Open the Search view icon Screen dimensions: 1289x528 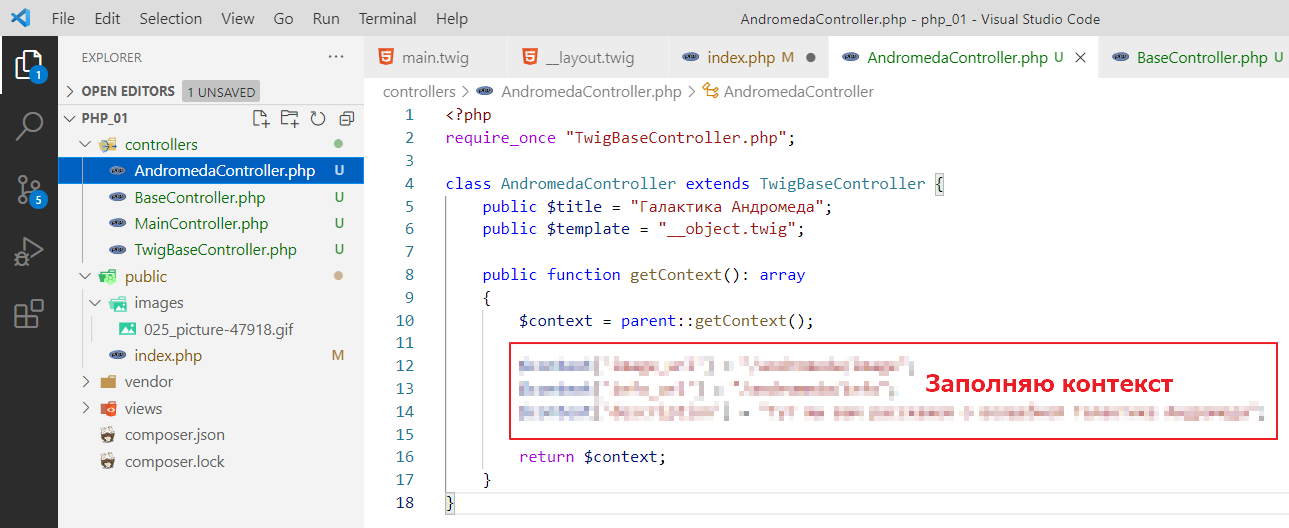[28, 127]
